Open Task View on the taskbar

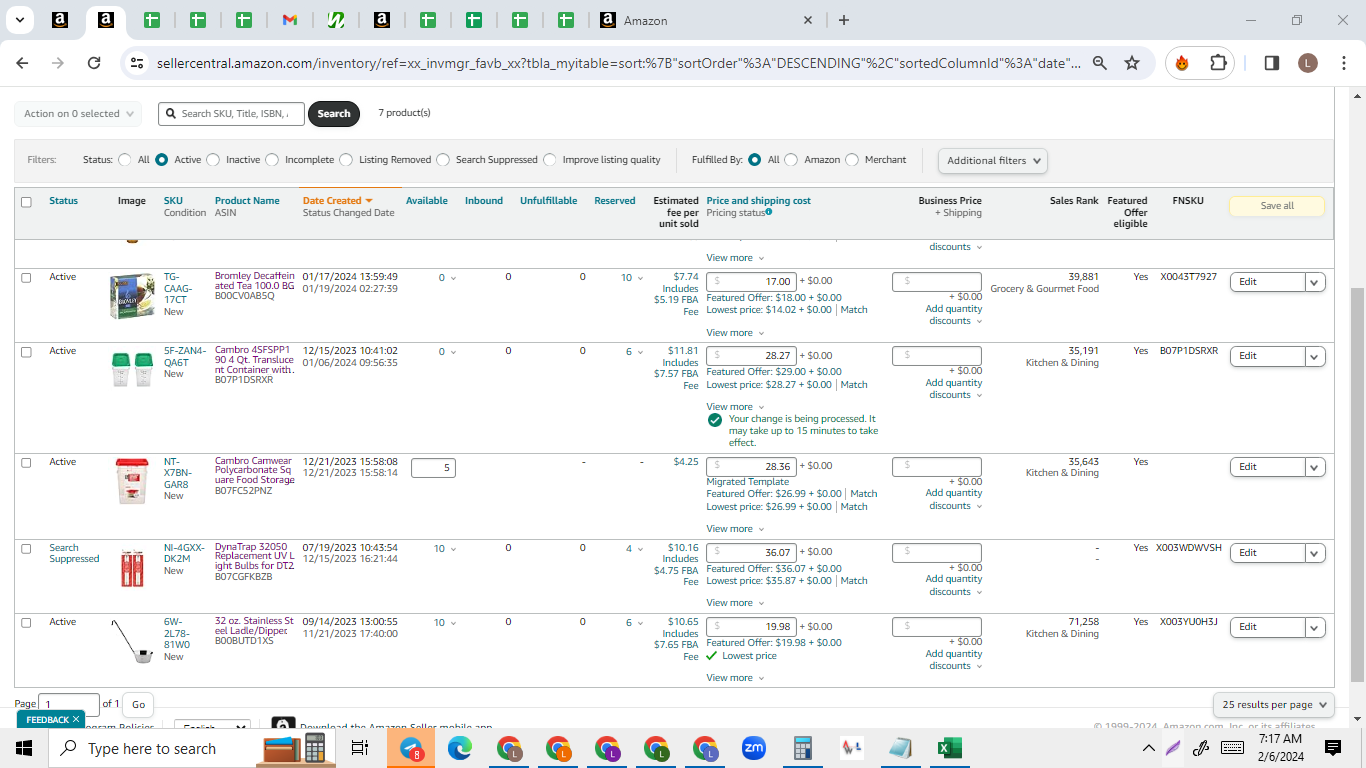360,748
